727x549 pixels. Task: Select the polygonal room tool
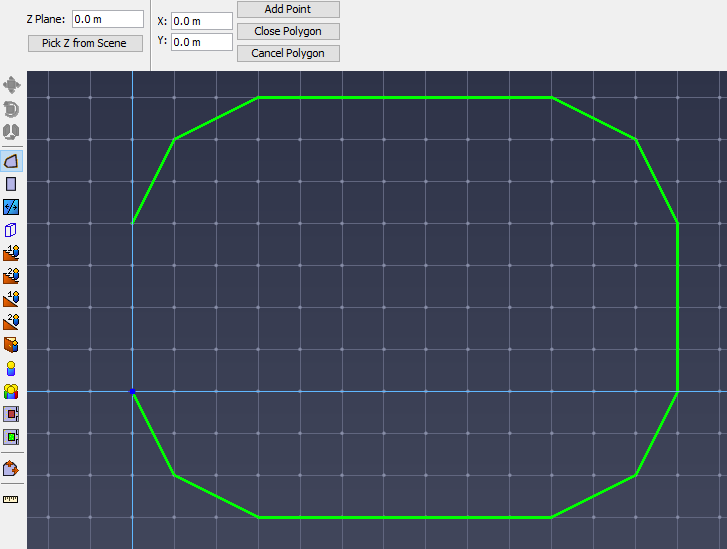coord(11,161)
